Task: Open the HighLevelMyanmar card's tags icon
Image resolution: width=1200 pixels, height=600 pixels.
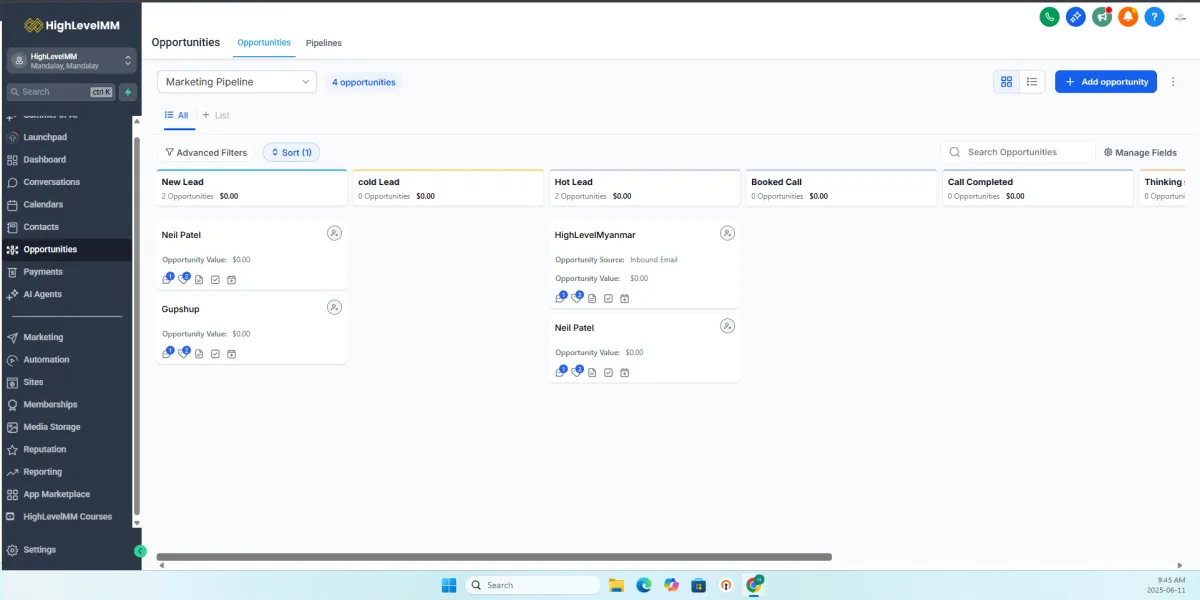Action: click(576, 298)
